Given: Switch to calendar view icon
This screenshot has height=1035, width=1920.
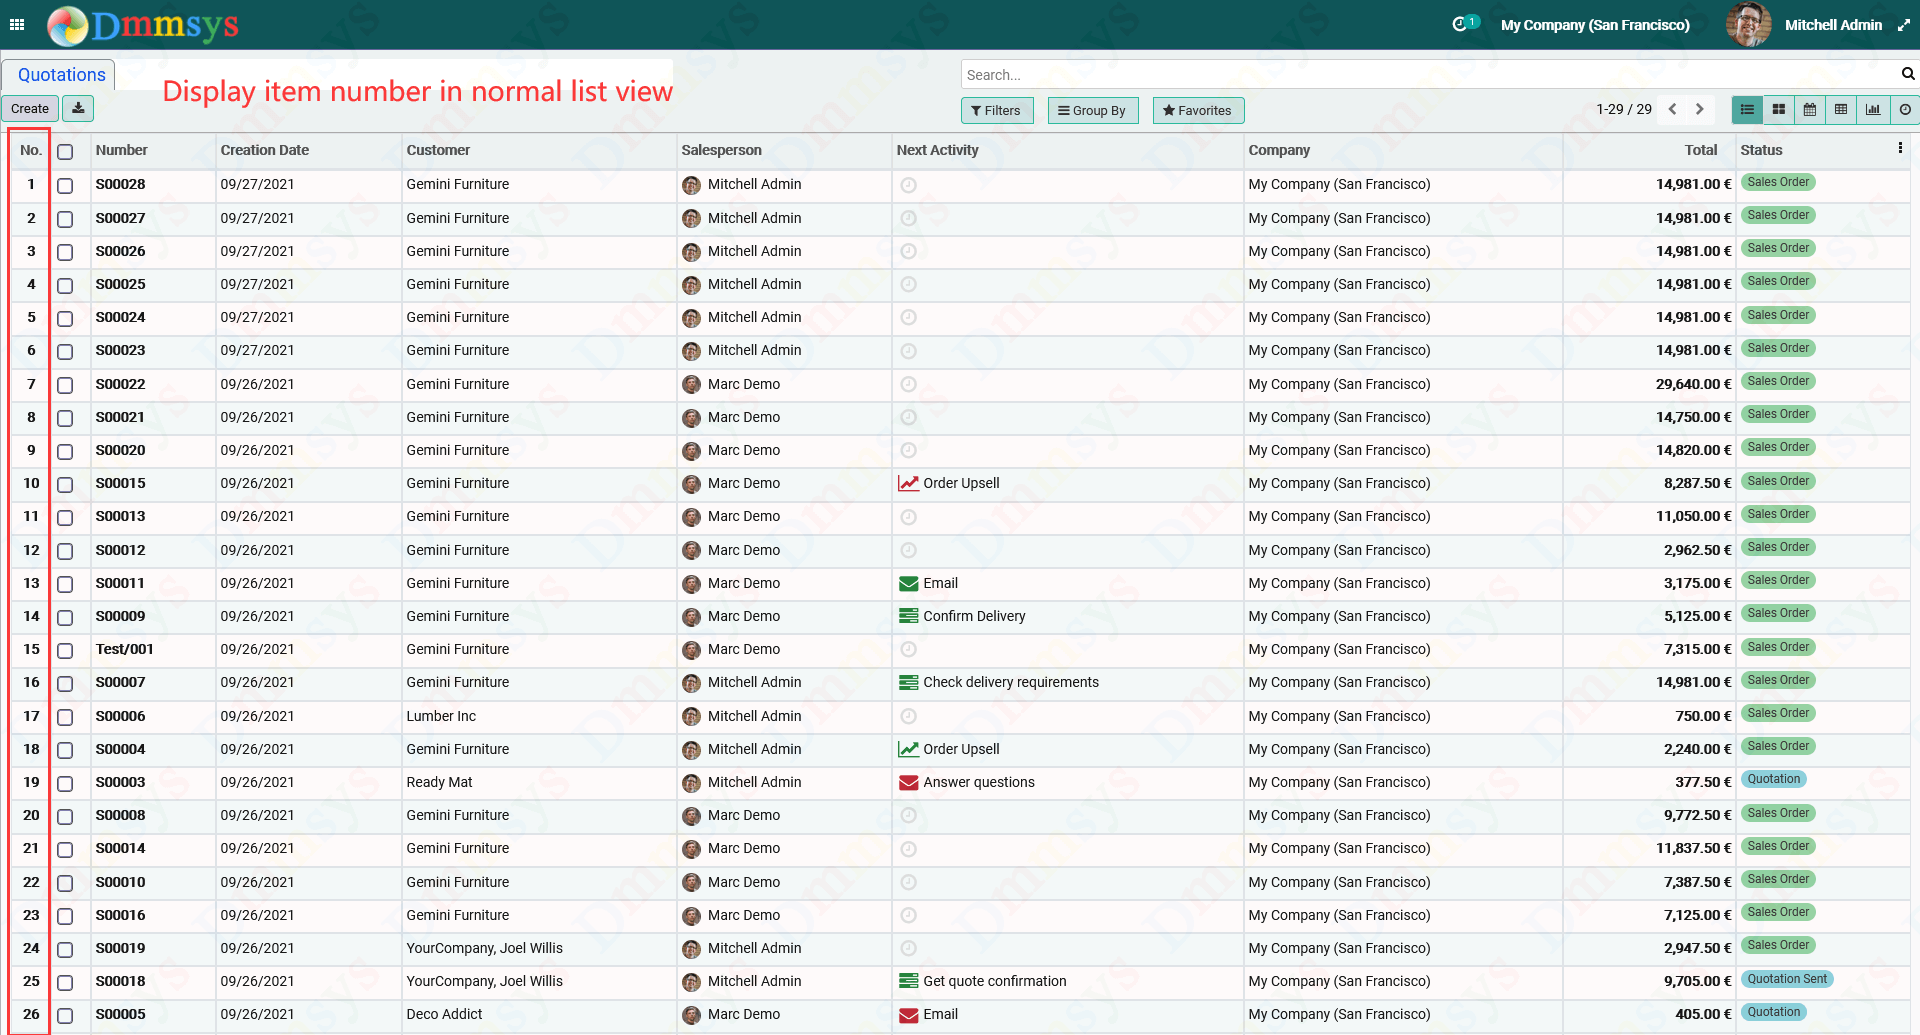Looking at the screenshot, I should point(1809,109).
